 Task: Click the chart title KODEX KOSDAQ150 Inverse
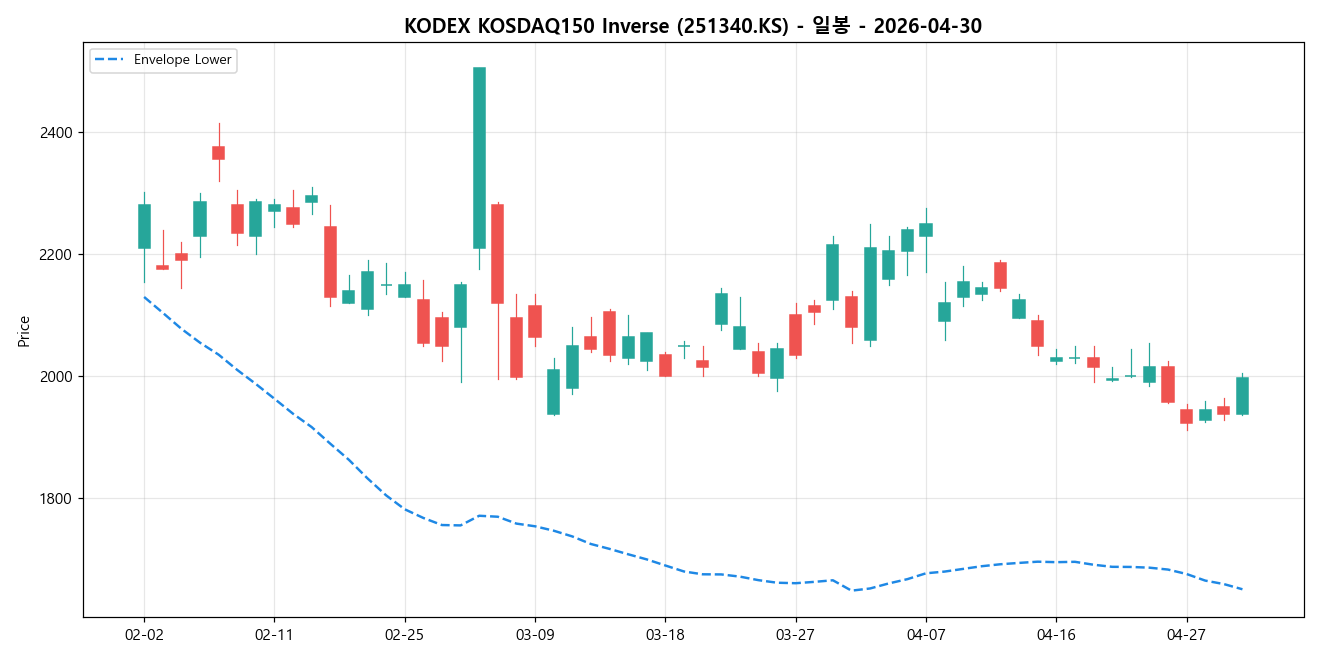pos(693,26)
